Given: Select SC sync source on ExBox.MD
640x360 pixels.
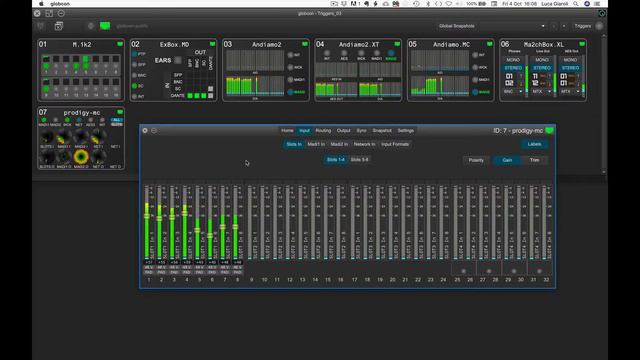Looking at the screenshot, I should click(134, 86).
